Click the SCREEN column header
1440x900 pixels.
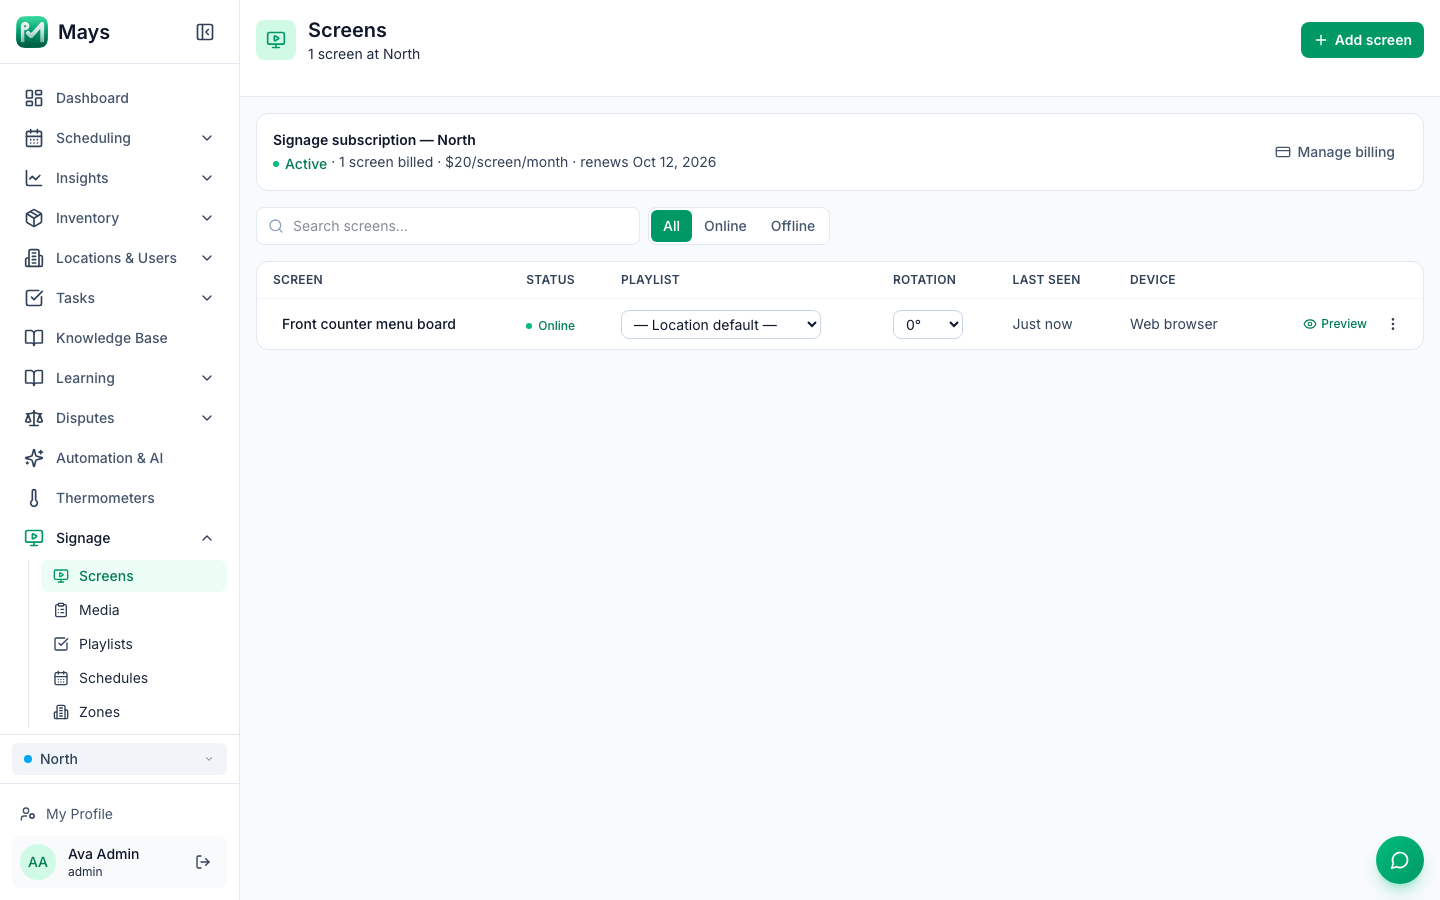(298, 280)
